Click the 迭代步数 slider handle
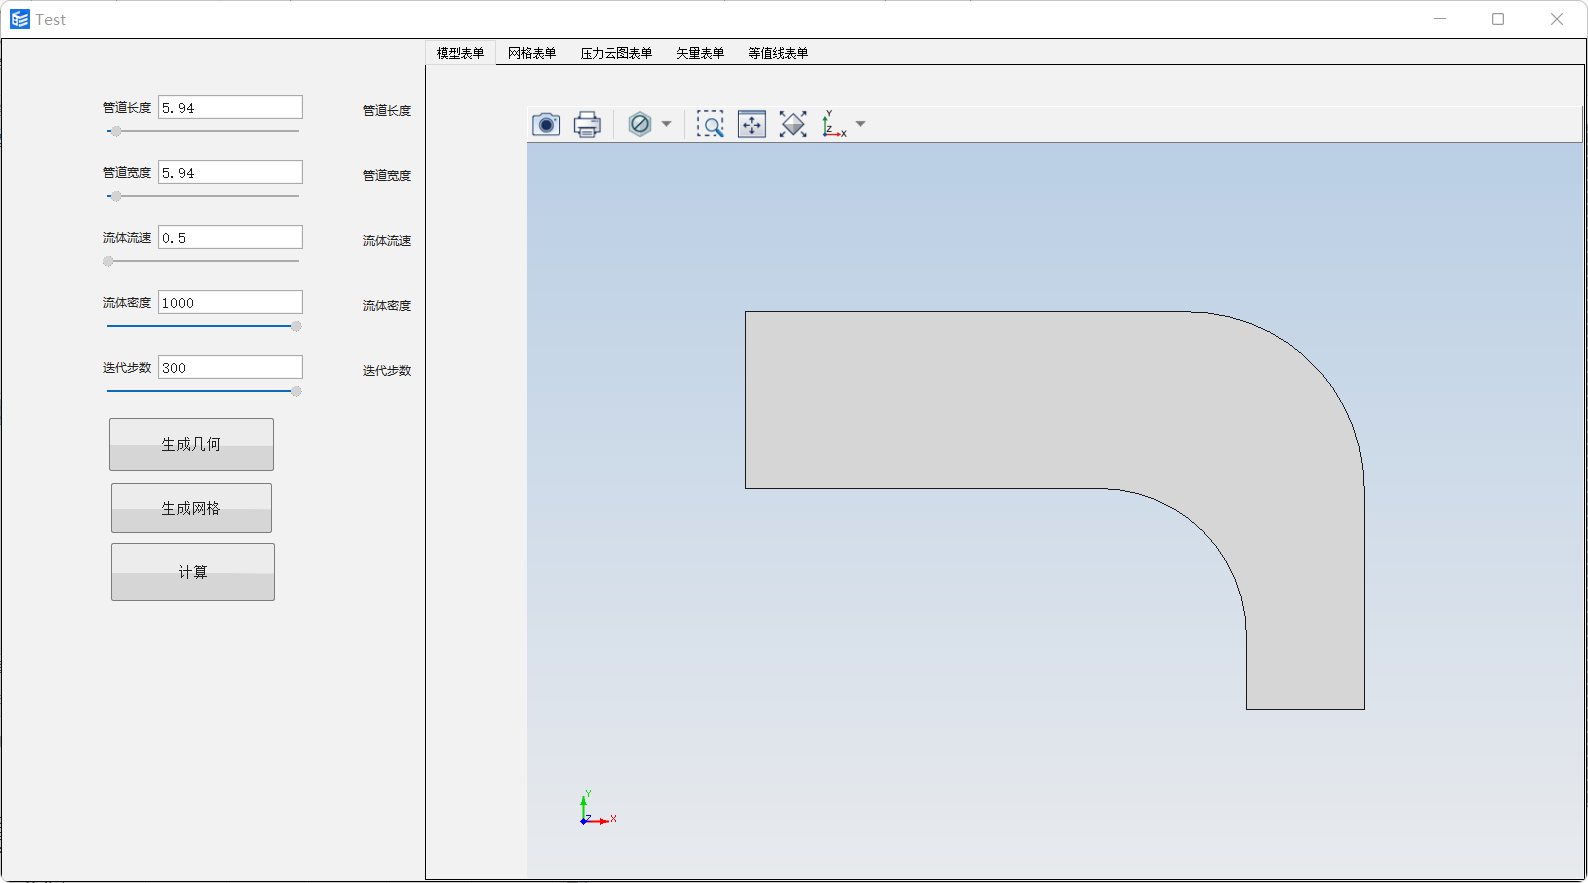 (x=296, y=391)
